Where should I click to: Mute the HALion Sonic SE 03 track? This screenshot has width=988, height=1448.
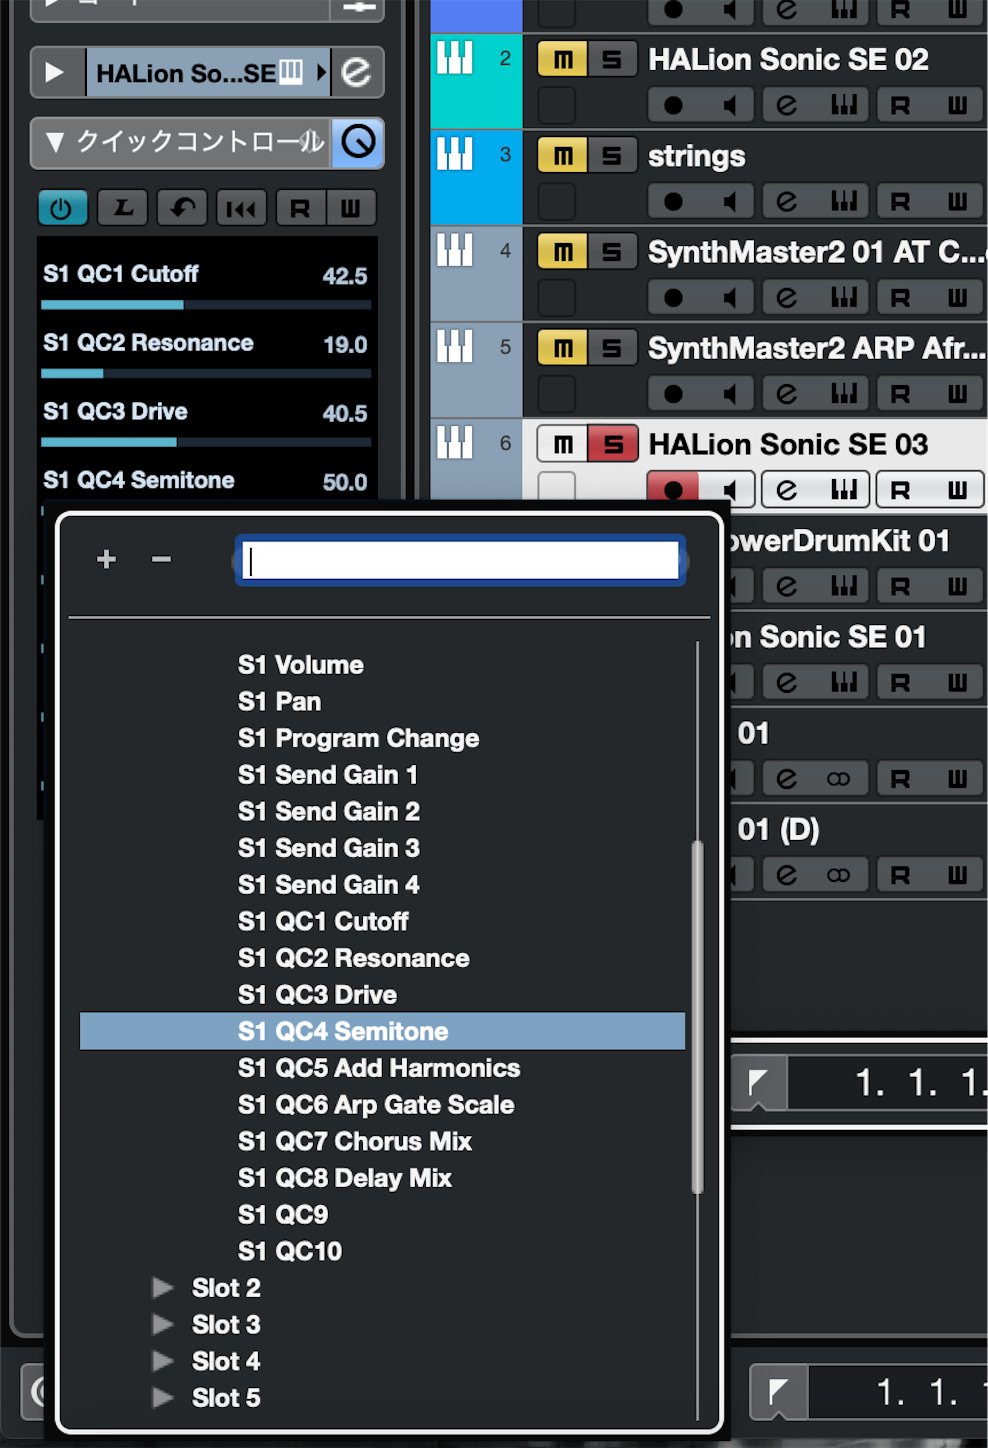(563, 444)
